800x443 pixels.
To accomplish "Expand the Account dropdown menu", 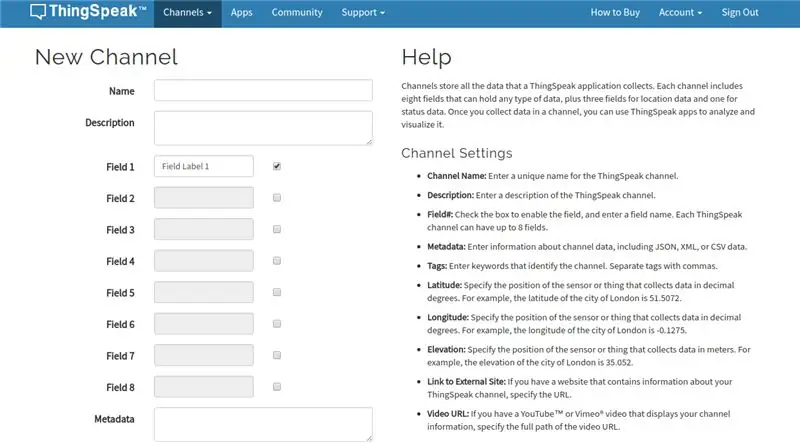I will (680, 12).
